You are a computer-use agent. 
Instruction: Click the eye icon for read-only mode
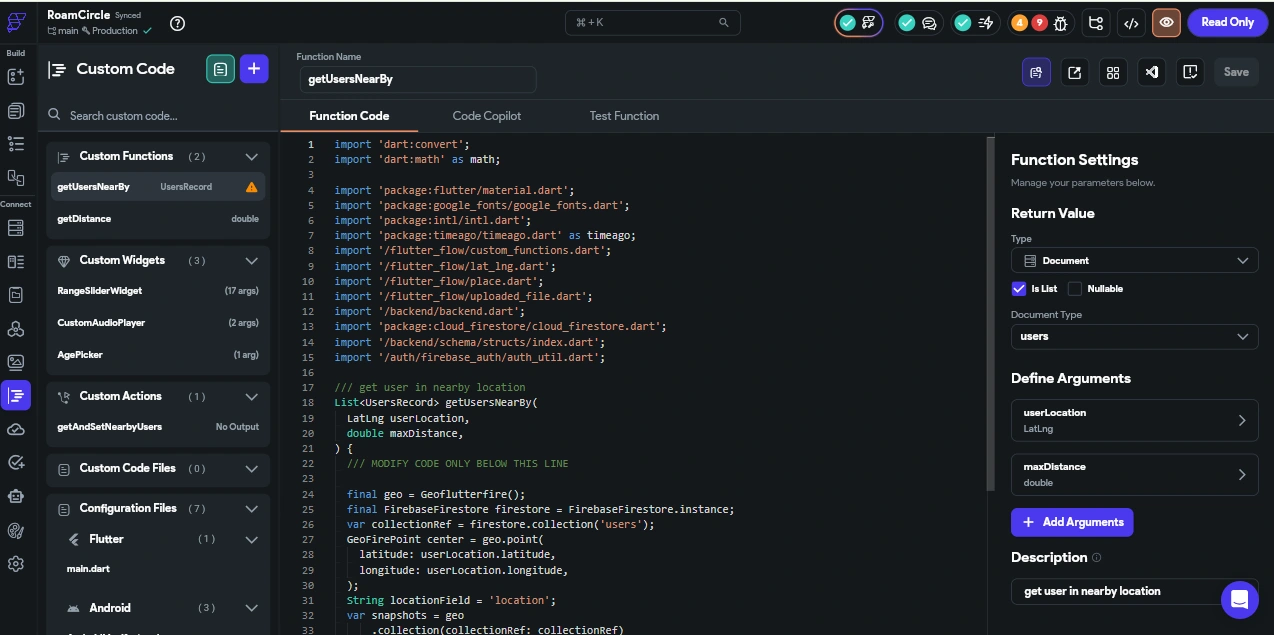1166,22
